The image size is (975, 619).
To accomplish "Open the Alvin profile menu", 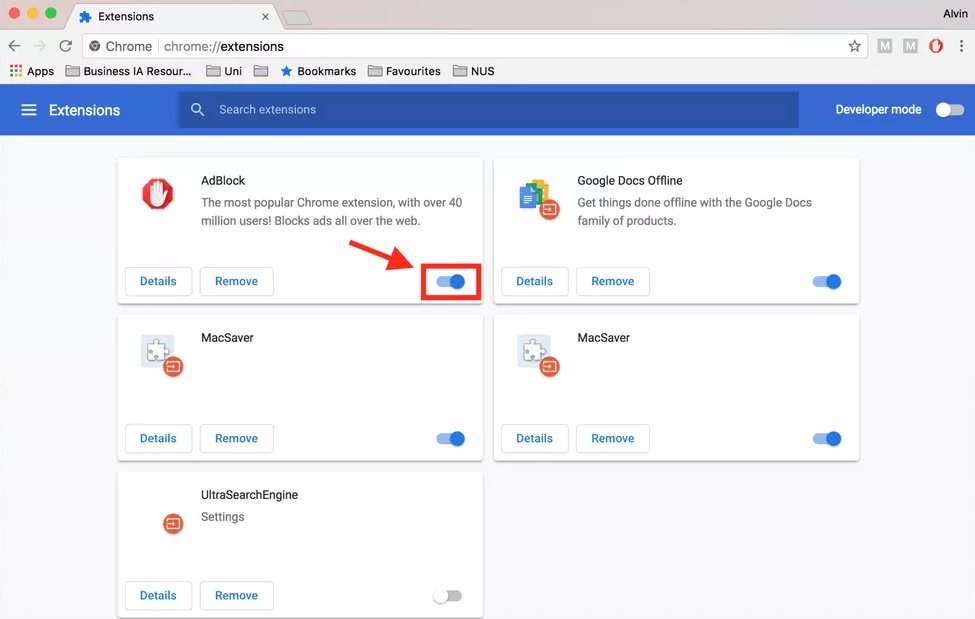I will click(x=955, y=13).
